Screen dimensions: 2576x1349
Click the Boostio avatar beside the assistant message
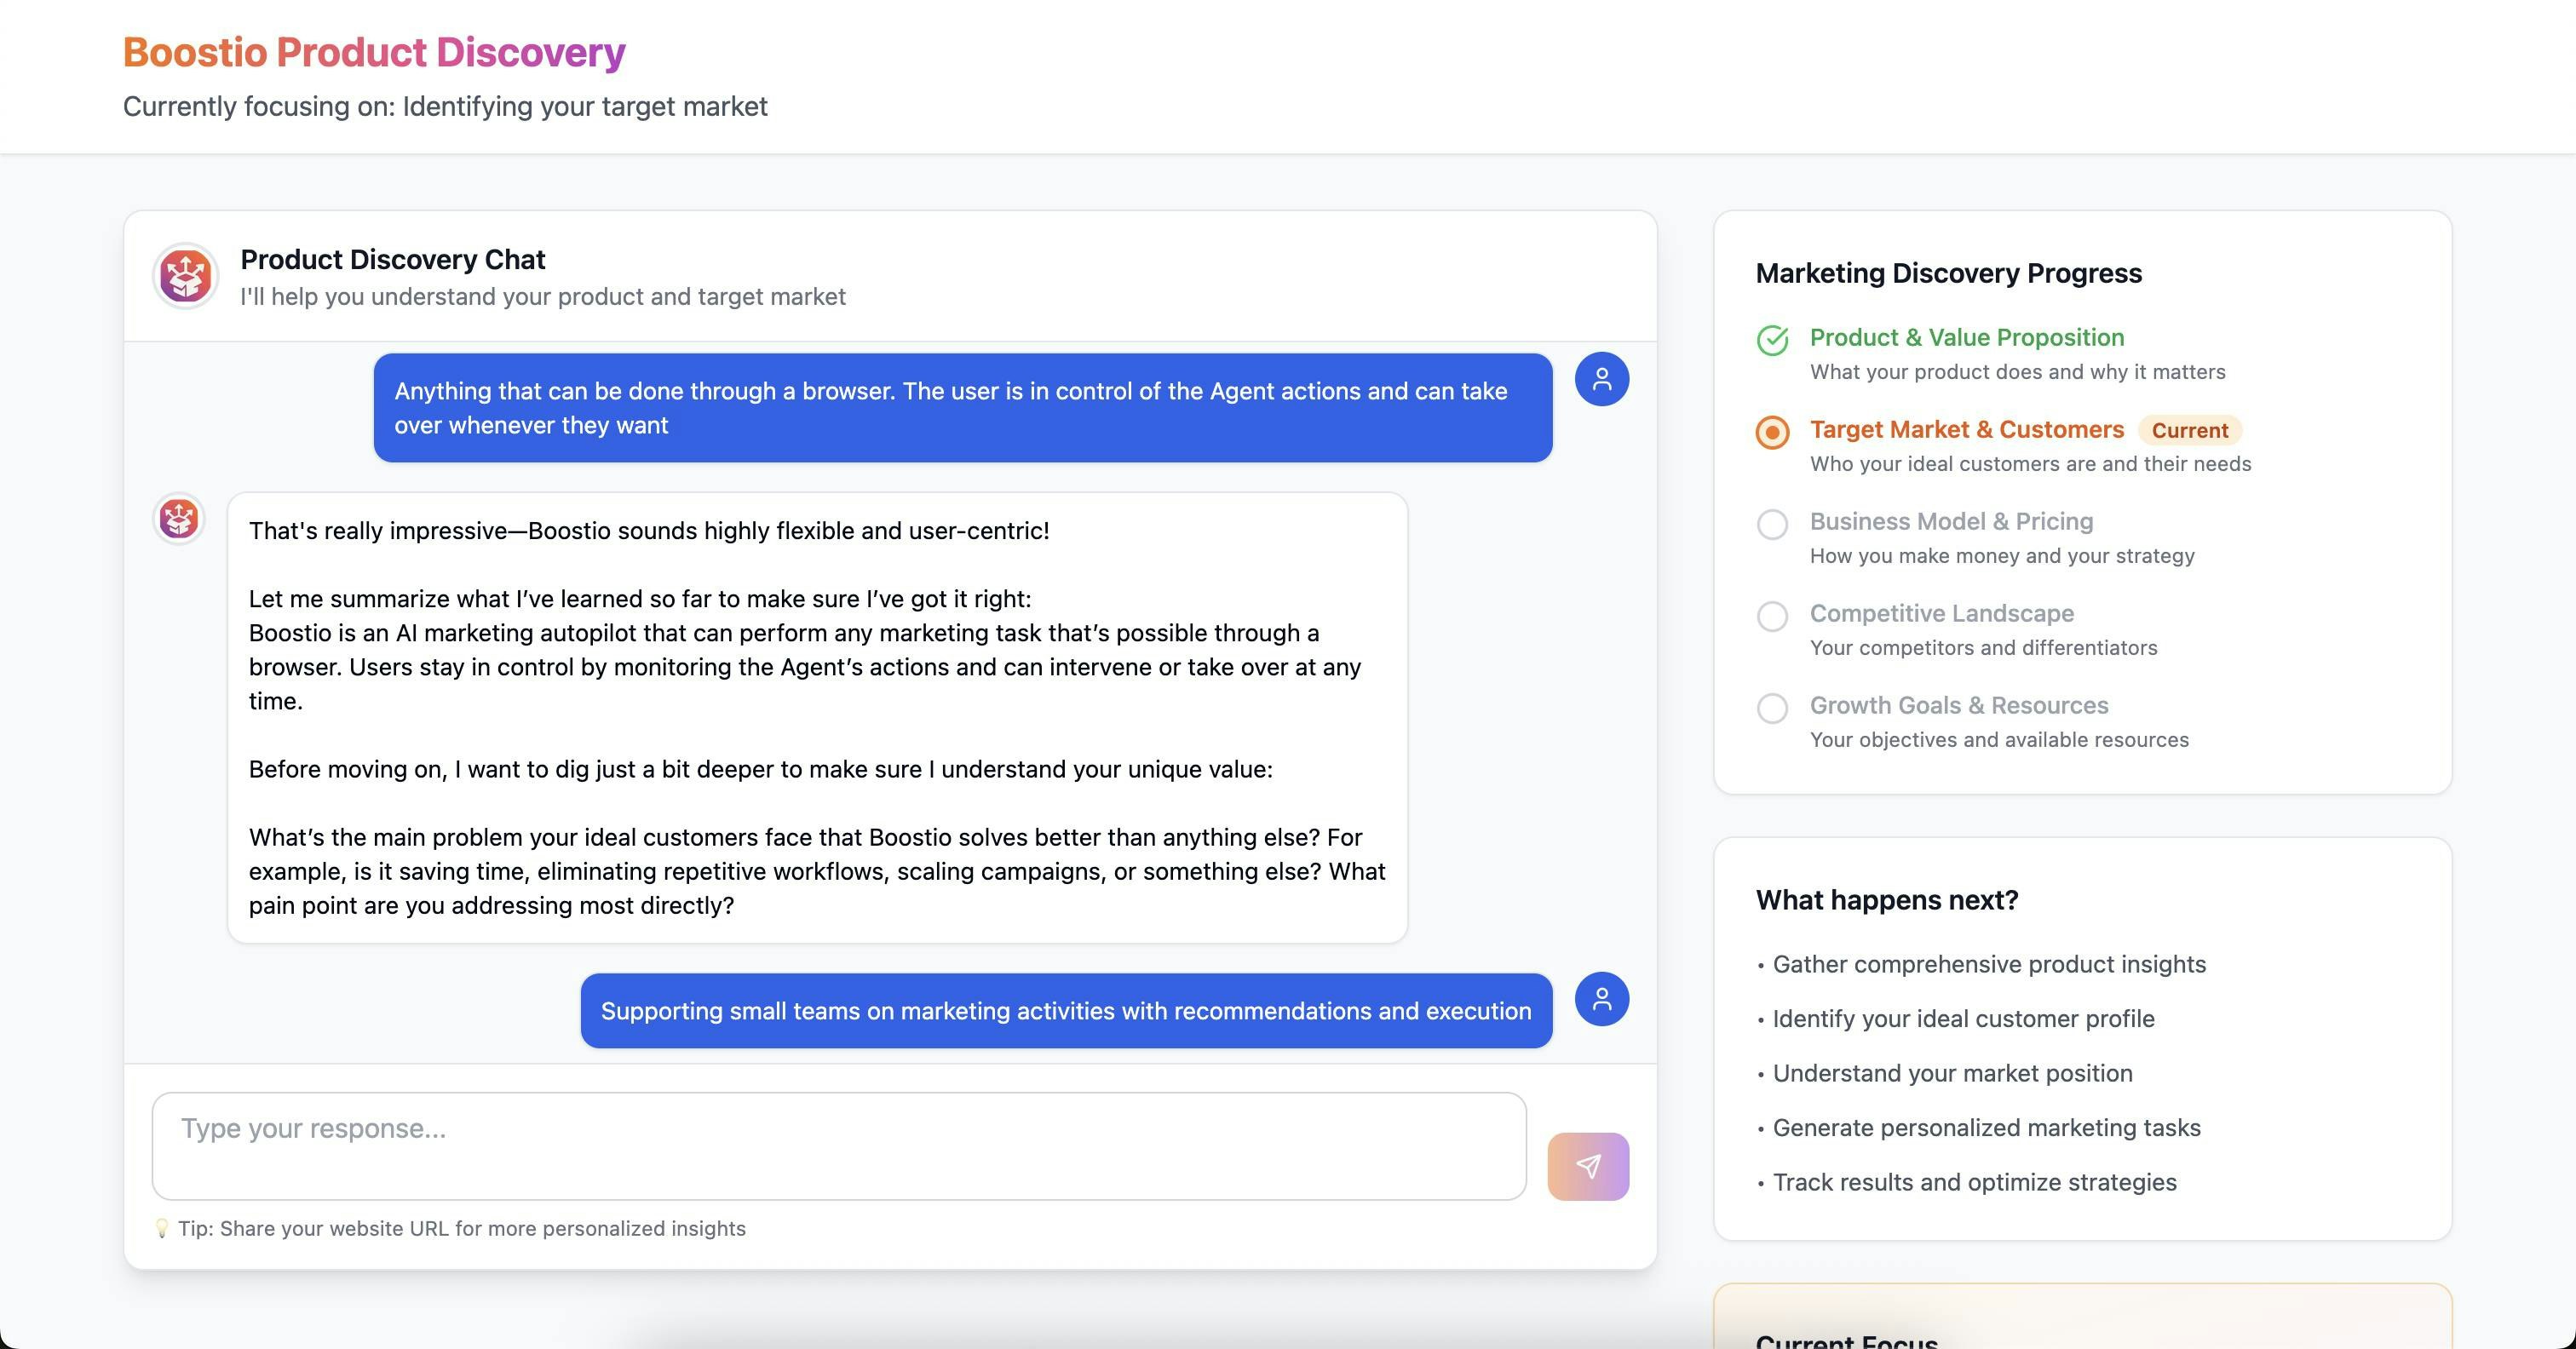[x=179, y=519]
